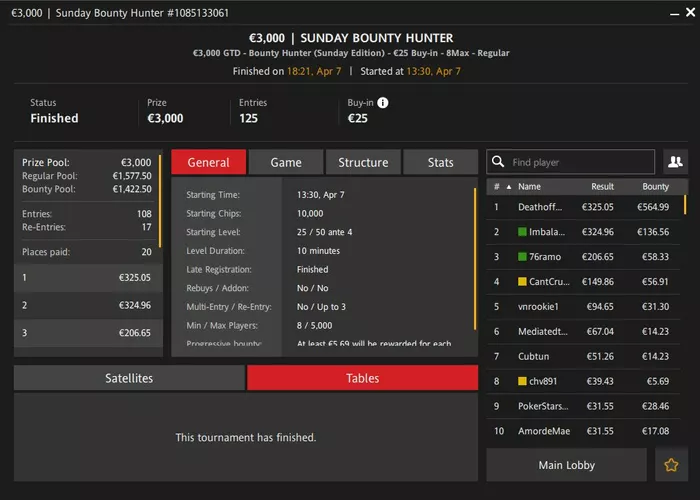Go to the Main Lobby
The height and width of the screenshot is (500, 700).
[x=567, y=465]
